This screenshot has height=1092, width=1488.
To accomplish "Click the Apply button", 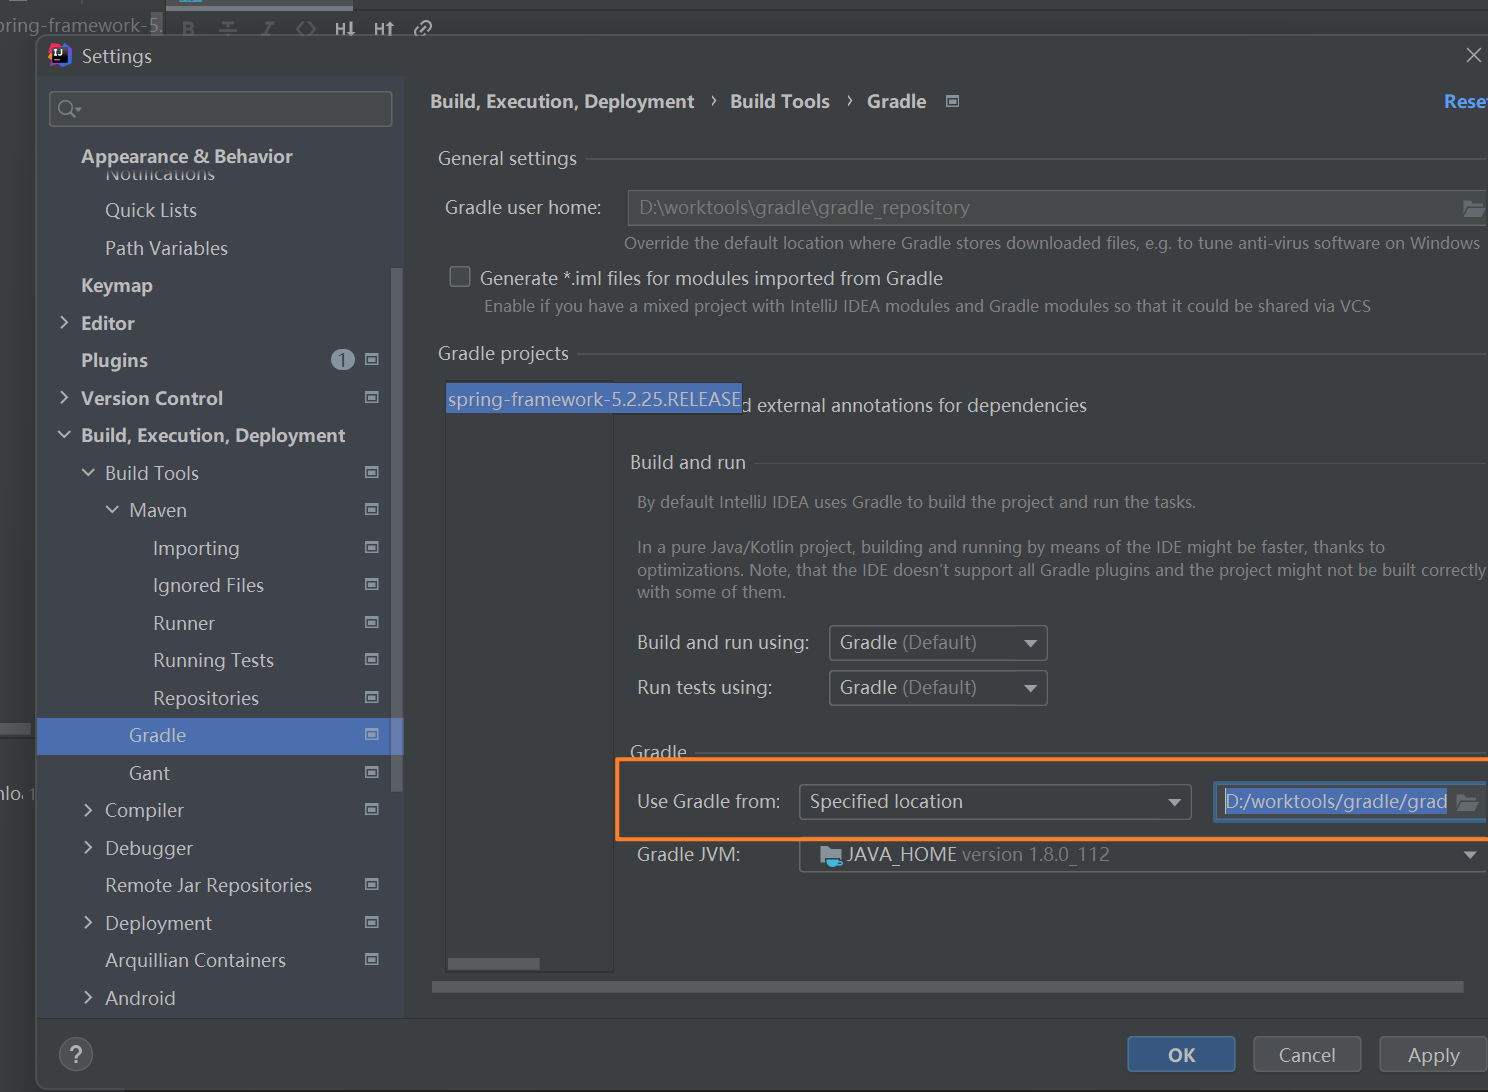I will 1432,1055.
